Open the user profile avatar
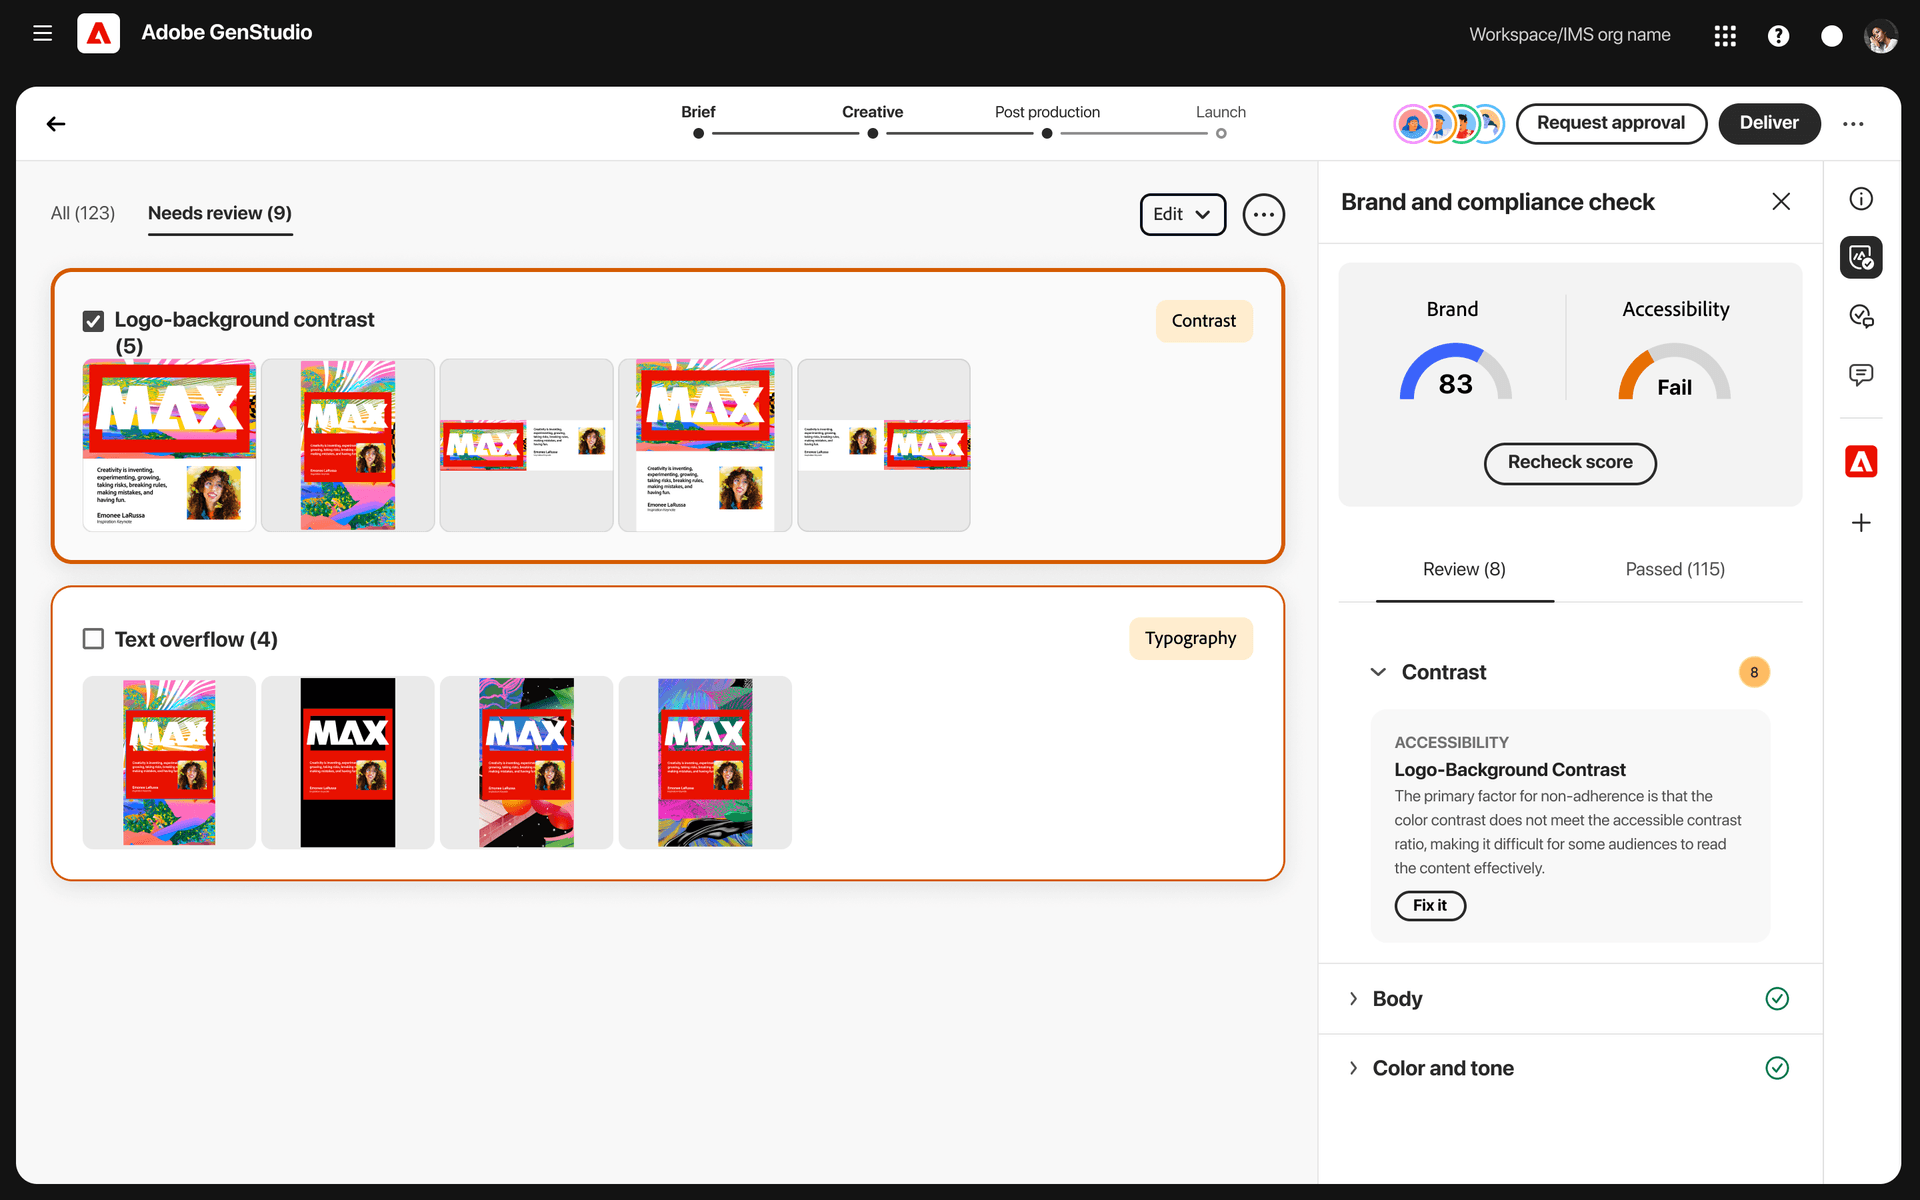The image size is (1920, 1200). [1881, 36]
